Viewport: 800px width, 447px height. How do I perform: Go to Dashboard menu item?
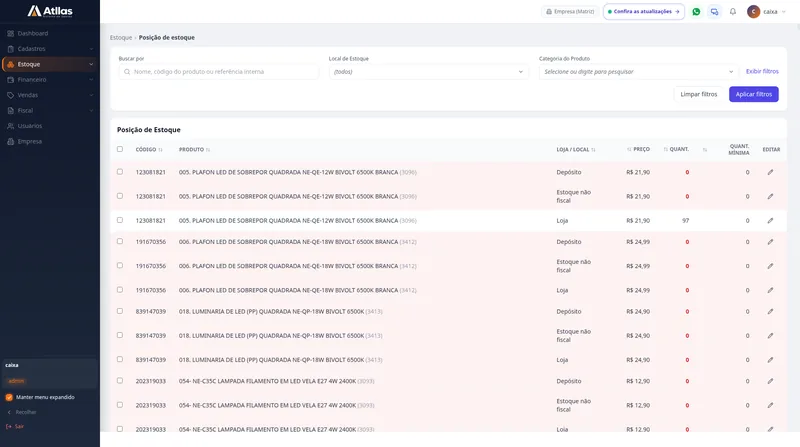tap(50, 34)
